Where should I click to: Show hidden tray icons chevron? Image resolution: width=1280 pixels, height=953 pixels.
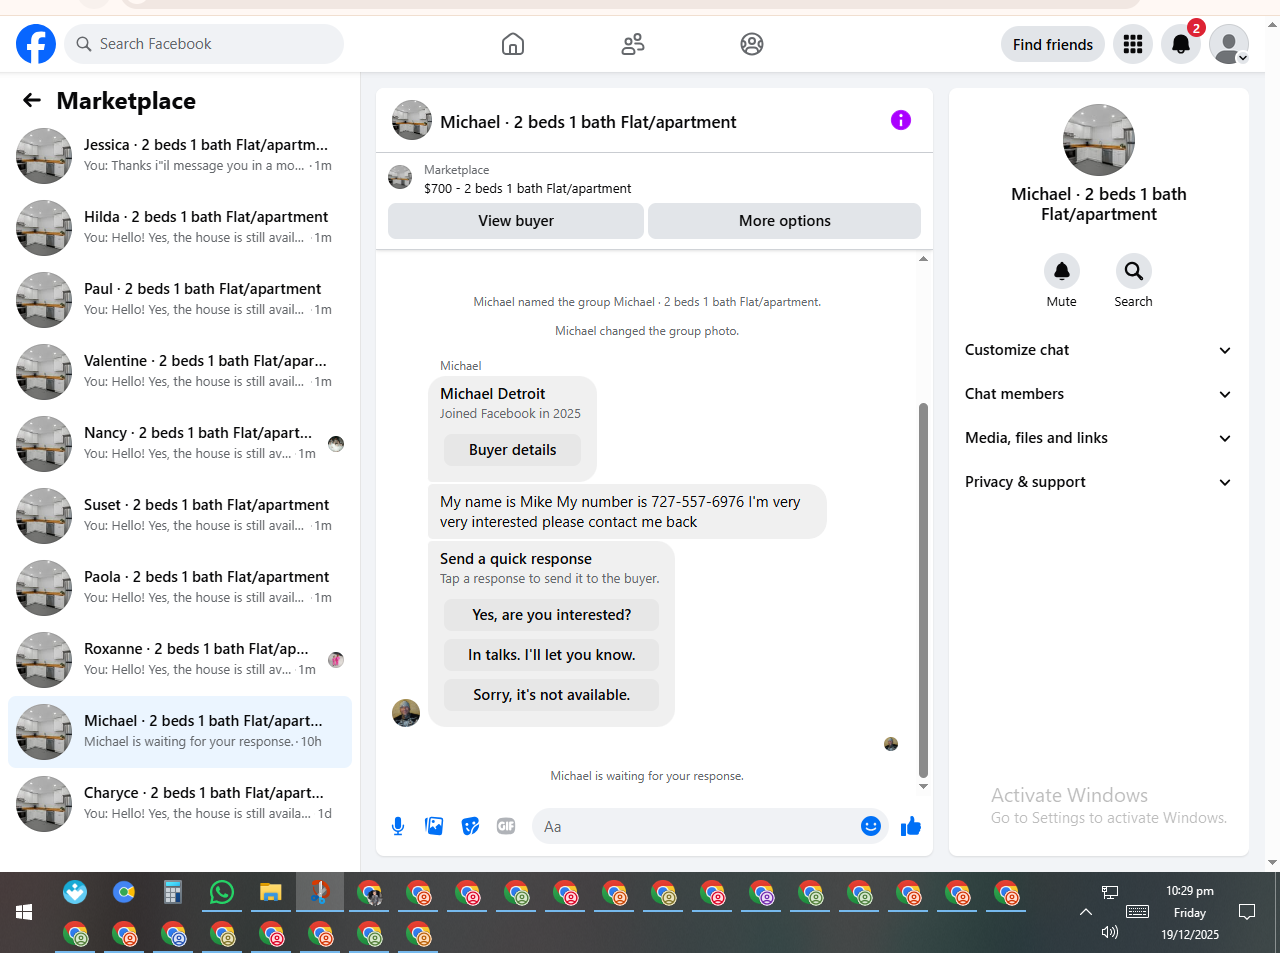tap(1086, 912)
